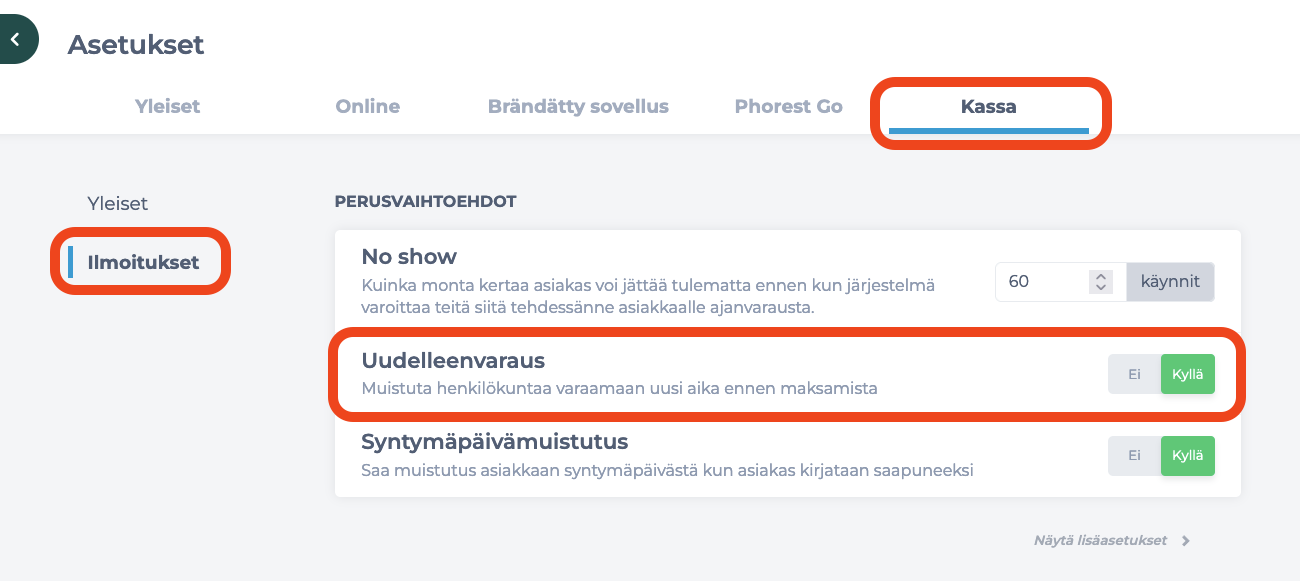1300x581 pixels.
Task: Click the No show stepper down arrow
Action: (x=1100, y=287)
